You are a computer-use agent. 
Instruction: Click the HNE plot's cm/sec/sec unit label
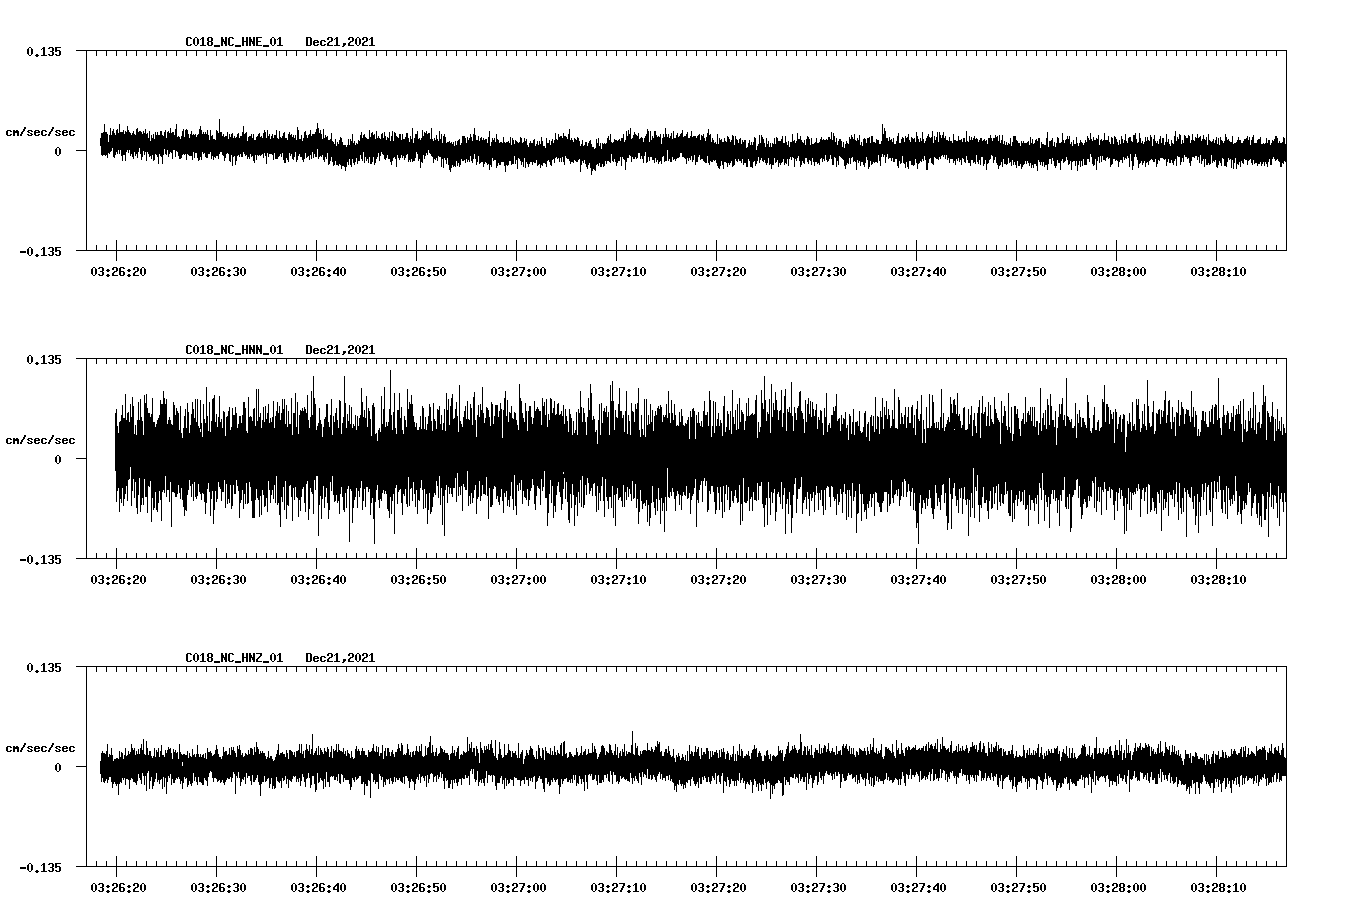click(x=40, y=132)
